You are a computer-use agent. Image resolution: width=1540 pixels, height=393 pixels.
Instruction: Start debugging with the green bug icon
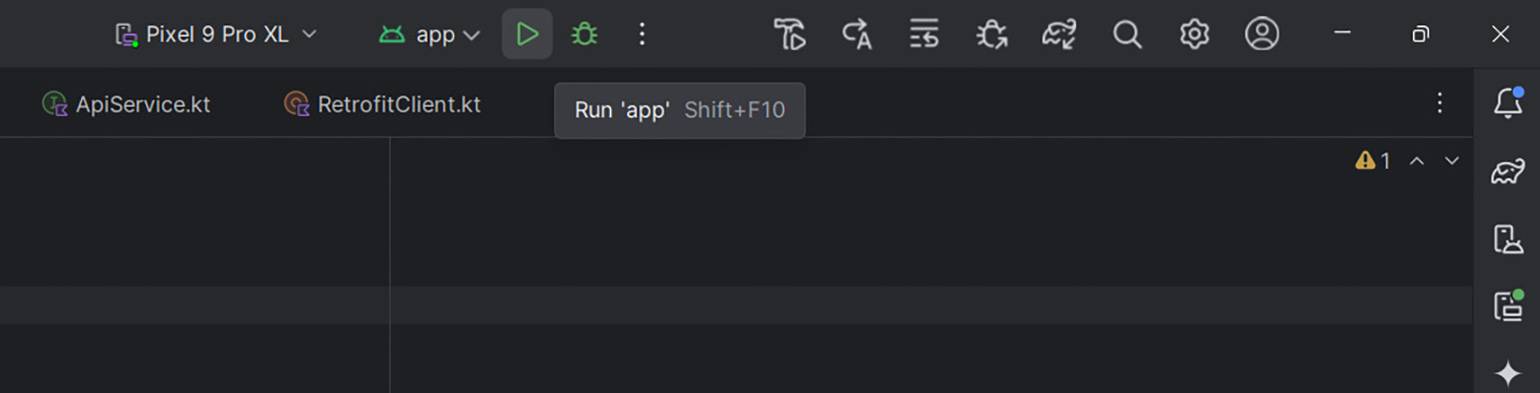pyautogui.click(x=584, y=34)
